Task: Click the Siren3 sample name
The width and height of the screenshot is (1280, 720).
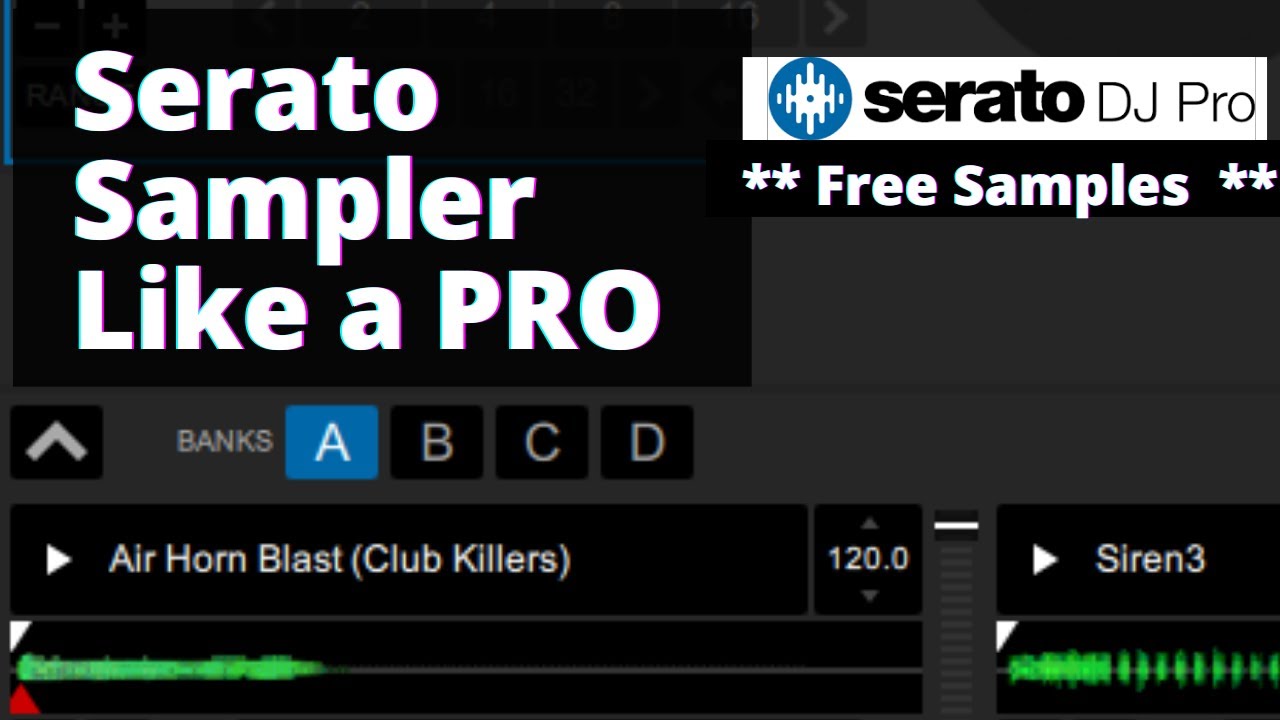Action: (x=1150, y=559)
